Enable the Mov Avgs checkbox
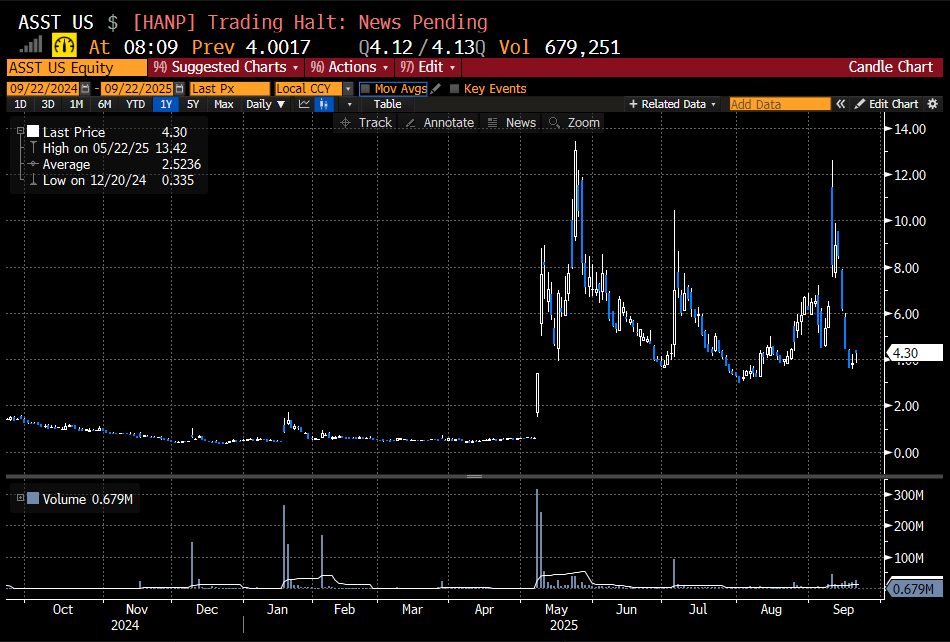Viewport: 950px width, 642px height. coord(365,89)
